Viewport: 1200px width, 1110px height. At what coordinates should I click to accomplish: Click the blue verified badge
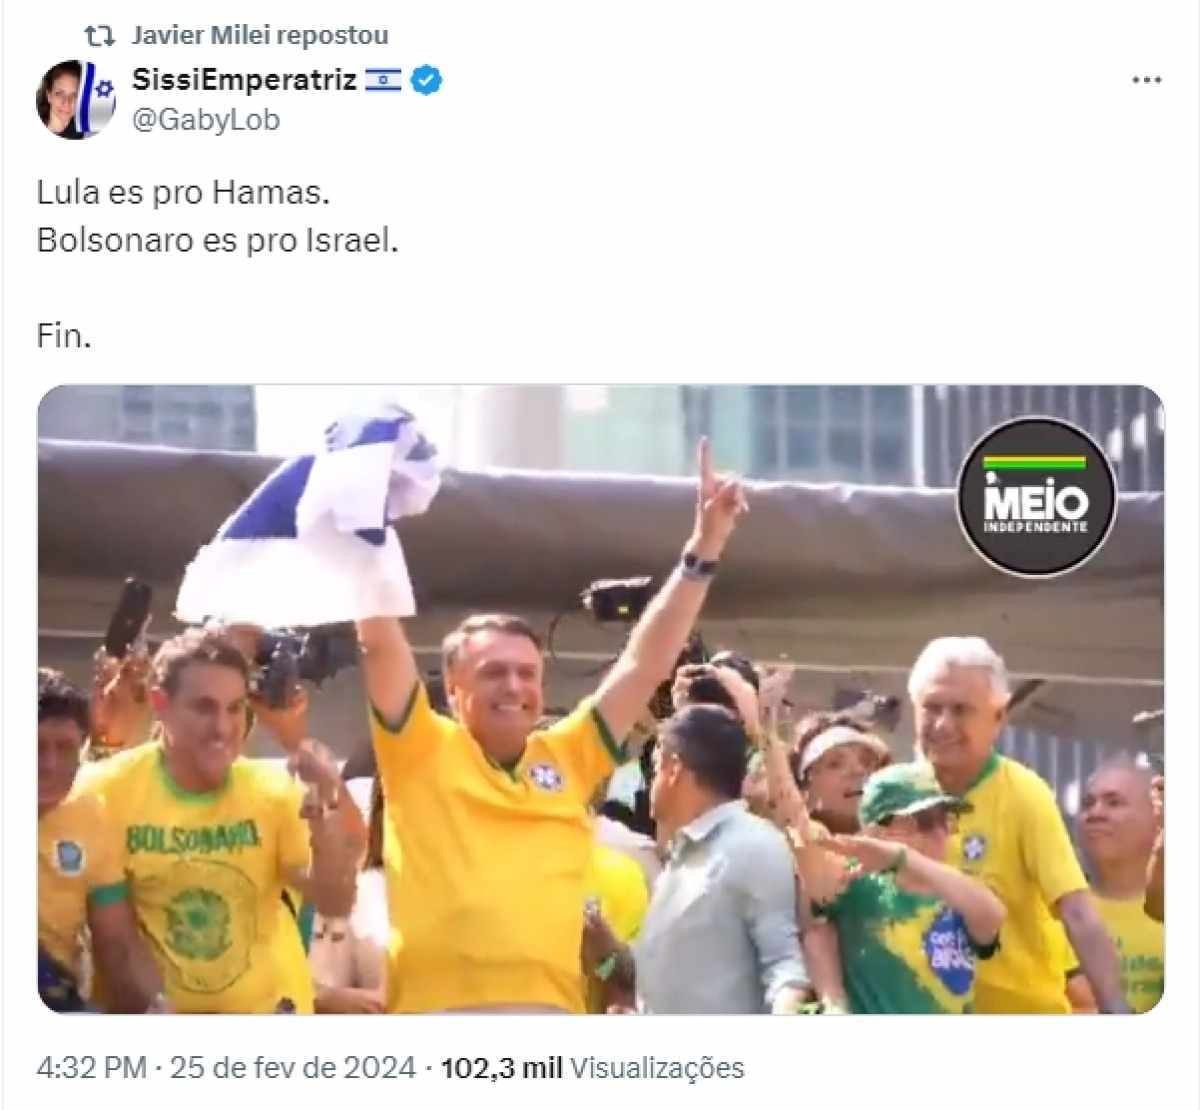click(427, 80)
